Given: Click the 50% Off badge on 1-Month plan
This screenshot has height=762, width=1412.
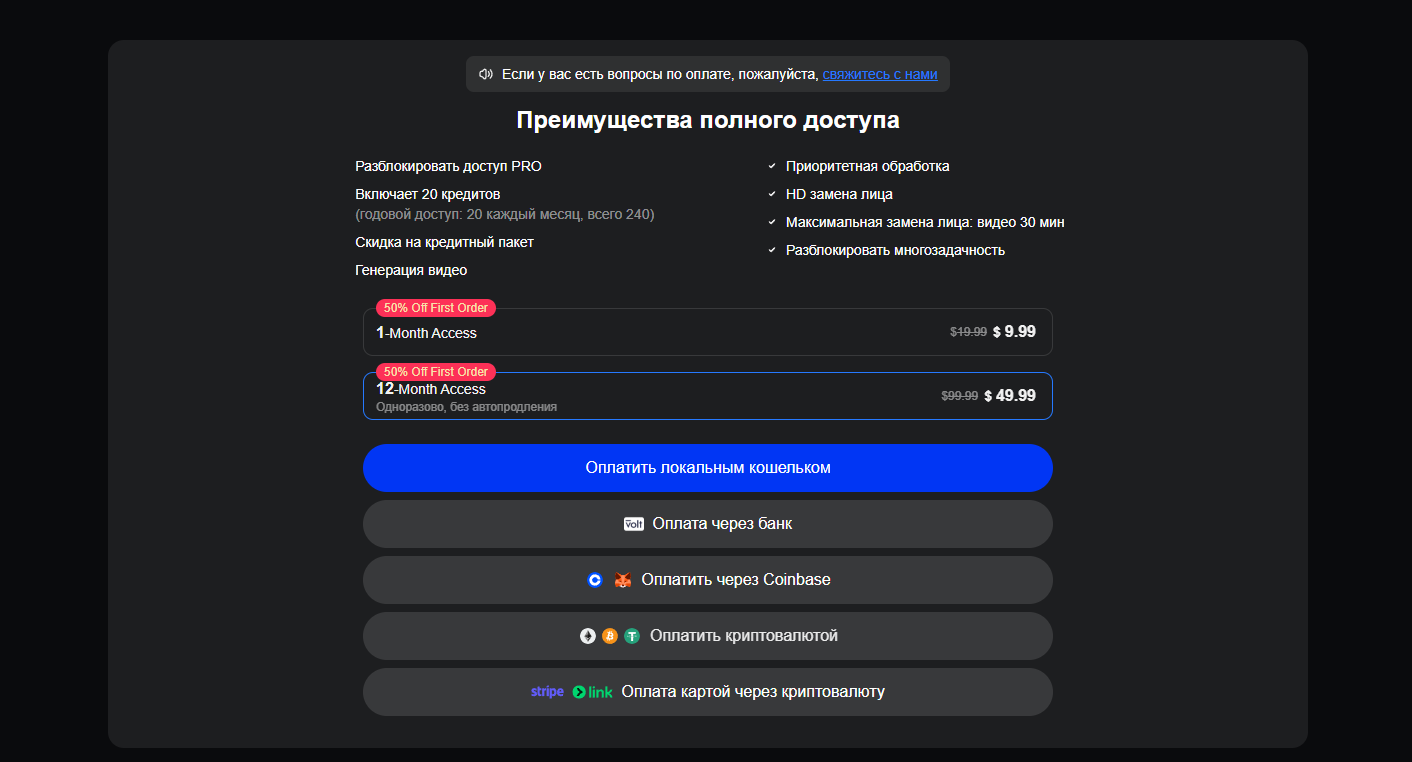Looking at the screenshot, I should (x=436, y=308).
